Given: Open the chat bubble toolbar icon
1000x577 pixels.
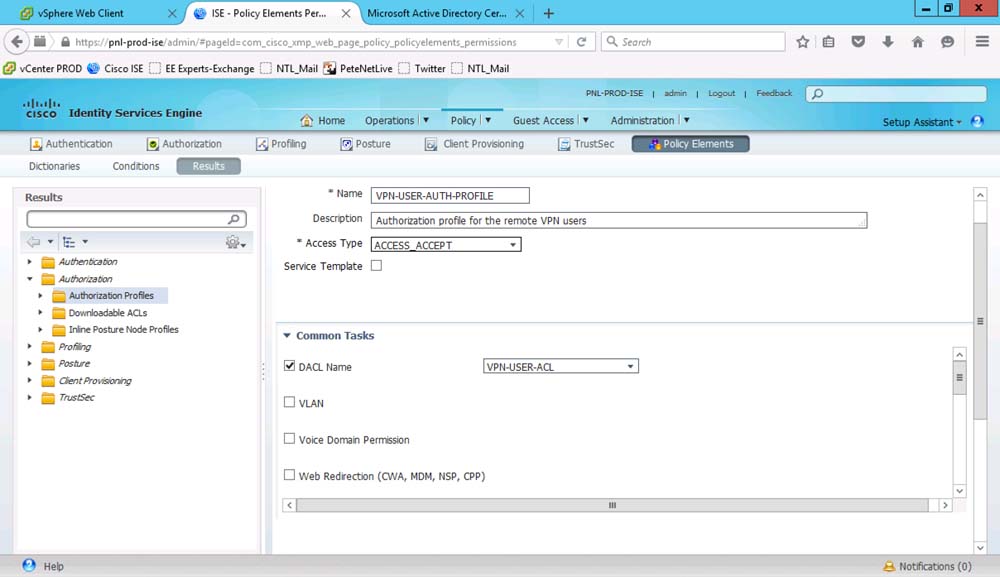Looking at the screenshot, I should click(948, 42).
